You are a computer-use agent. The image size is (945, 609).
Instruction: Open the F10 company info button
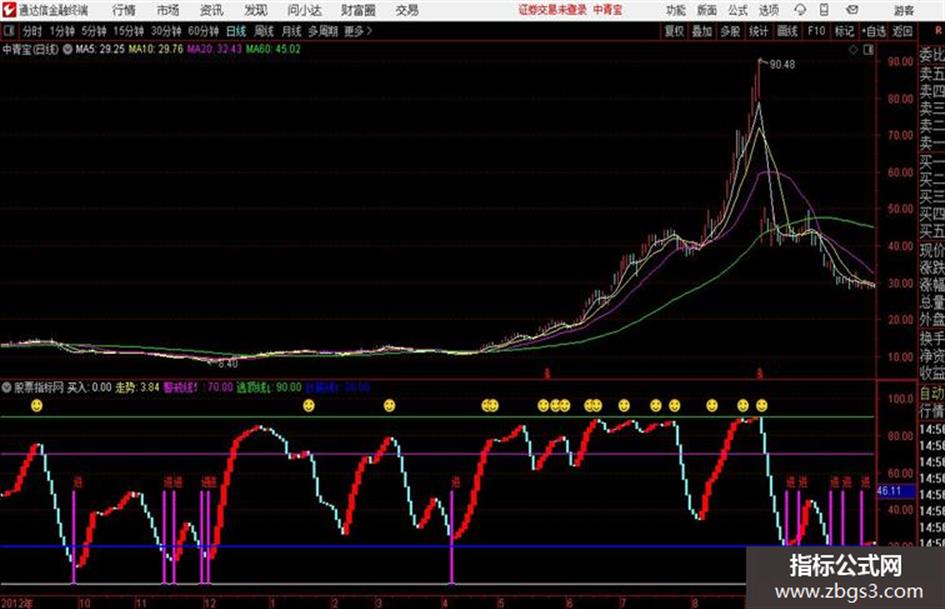pyautogui.click(x=816, y=31)
